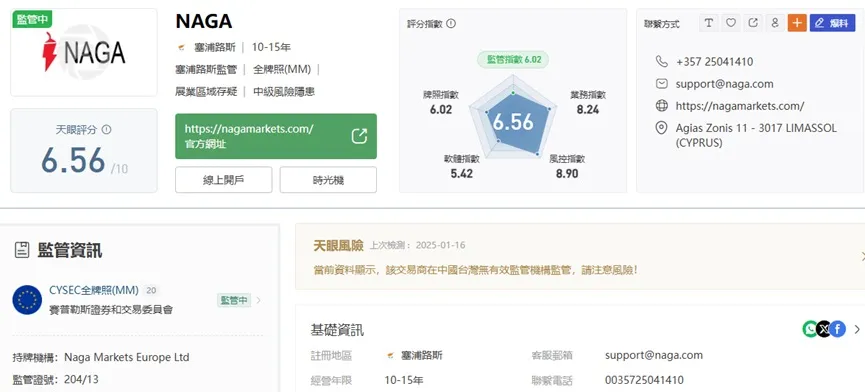This screenshot has width=865, height=392.
Task: Click the 天眼風險 heading
Action: coord(338,245)
